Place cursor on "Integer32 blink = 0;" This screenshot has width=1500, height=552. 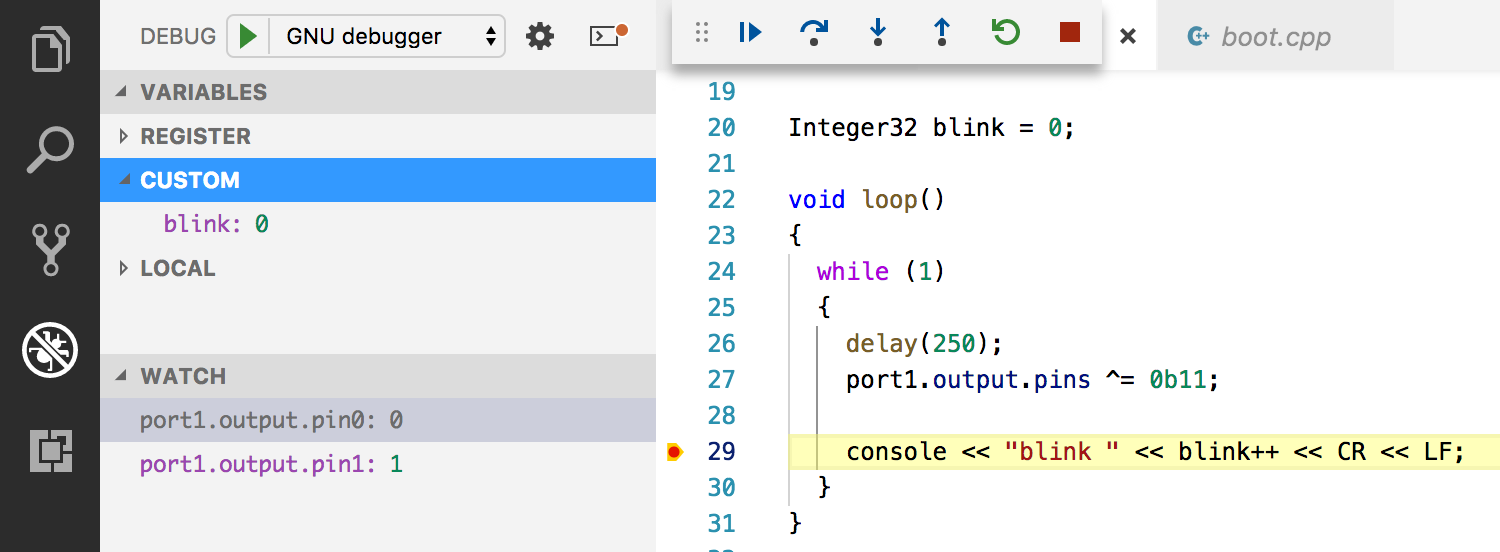931,128
